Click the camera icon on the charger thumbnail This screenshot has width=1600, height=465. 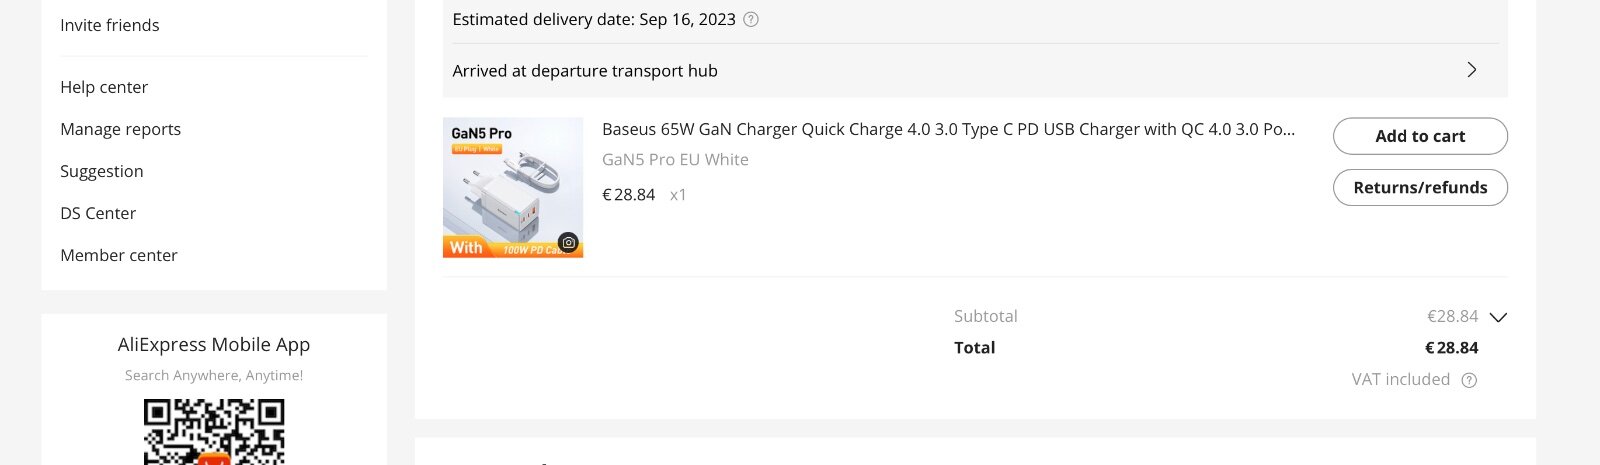coord(568,242)
